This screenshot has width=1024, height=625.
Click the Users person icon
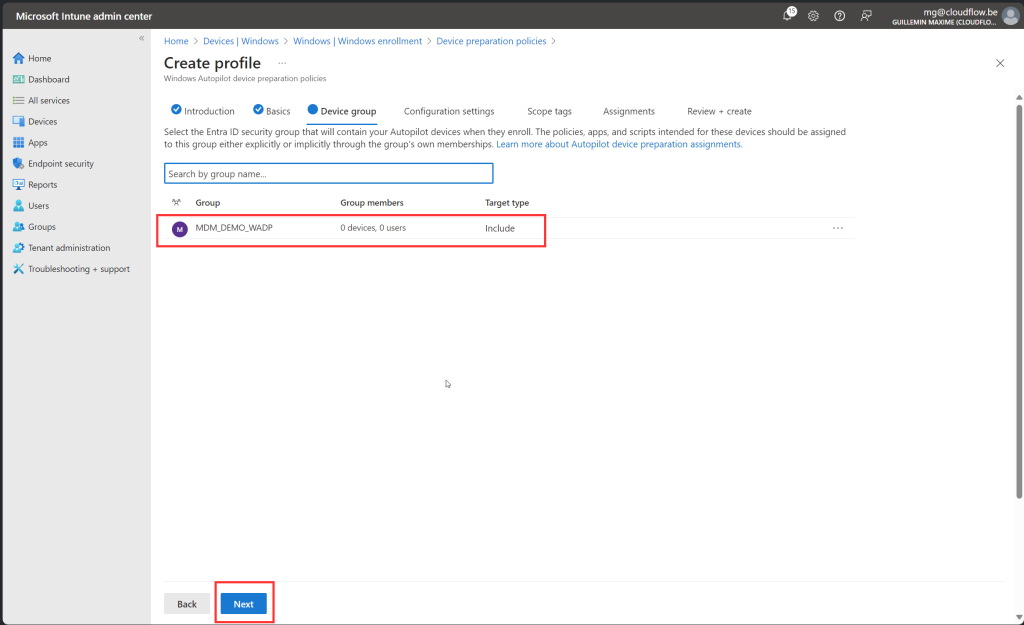[x=18, y=206]
